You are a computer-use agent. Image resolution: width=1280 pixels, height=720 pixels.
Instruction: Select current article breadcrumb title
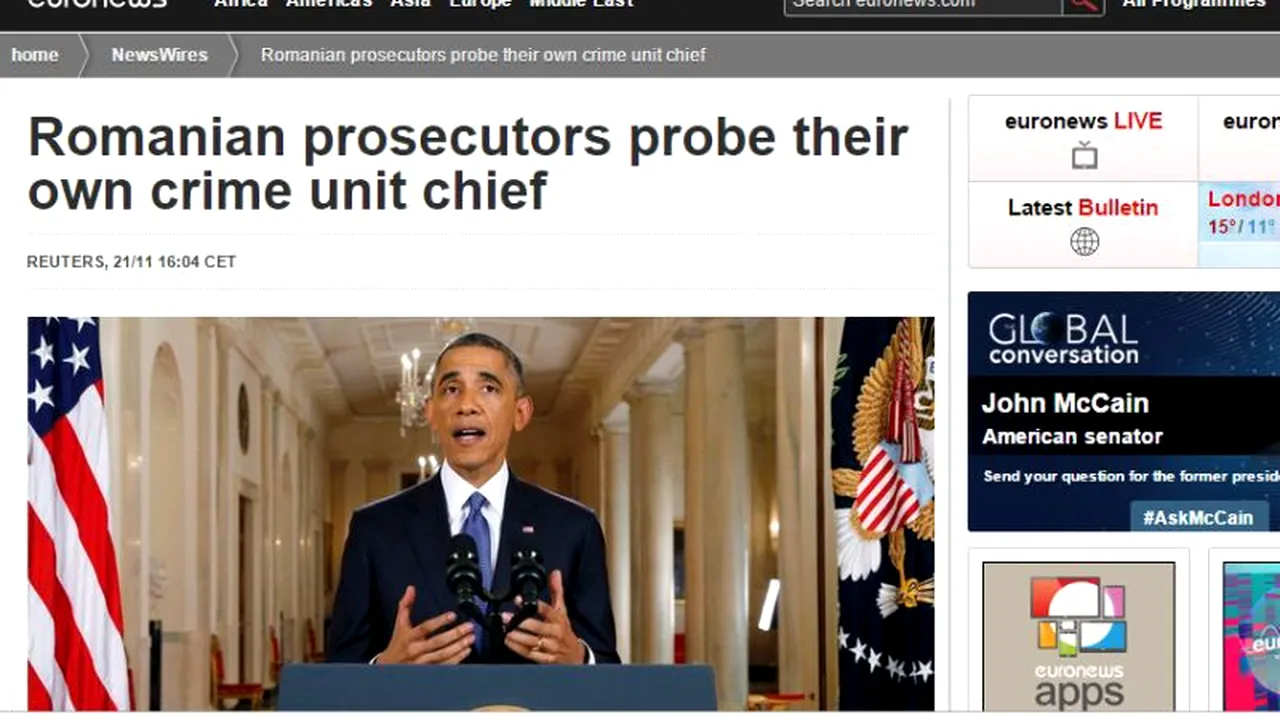coord(483,55)
